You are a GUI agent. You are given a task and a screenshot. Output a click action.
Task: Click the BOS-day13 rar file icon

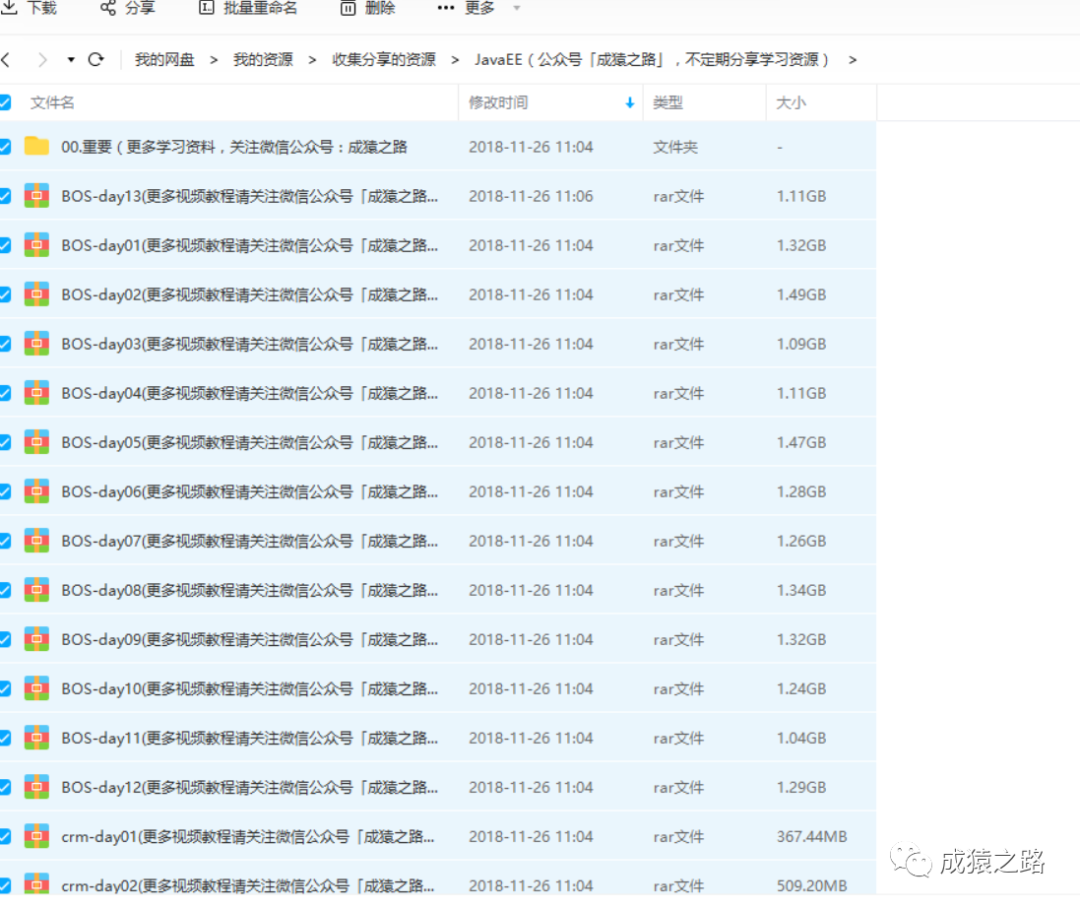[x=37, y=196]
